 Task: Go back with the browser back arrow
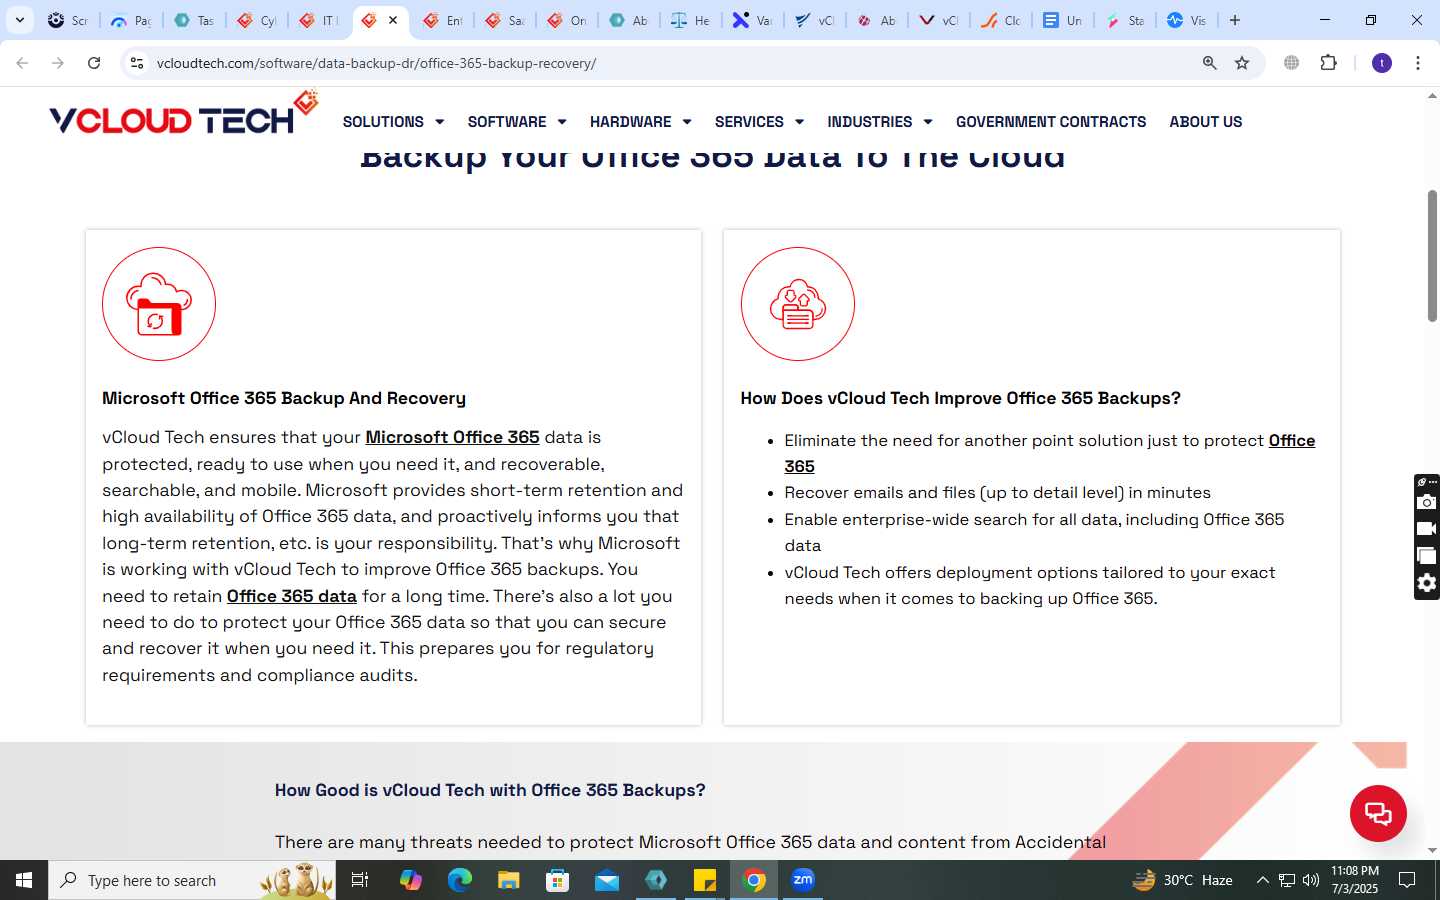point(22,63)
